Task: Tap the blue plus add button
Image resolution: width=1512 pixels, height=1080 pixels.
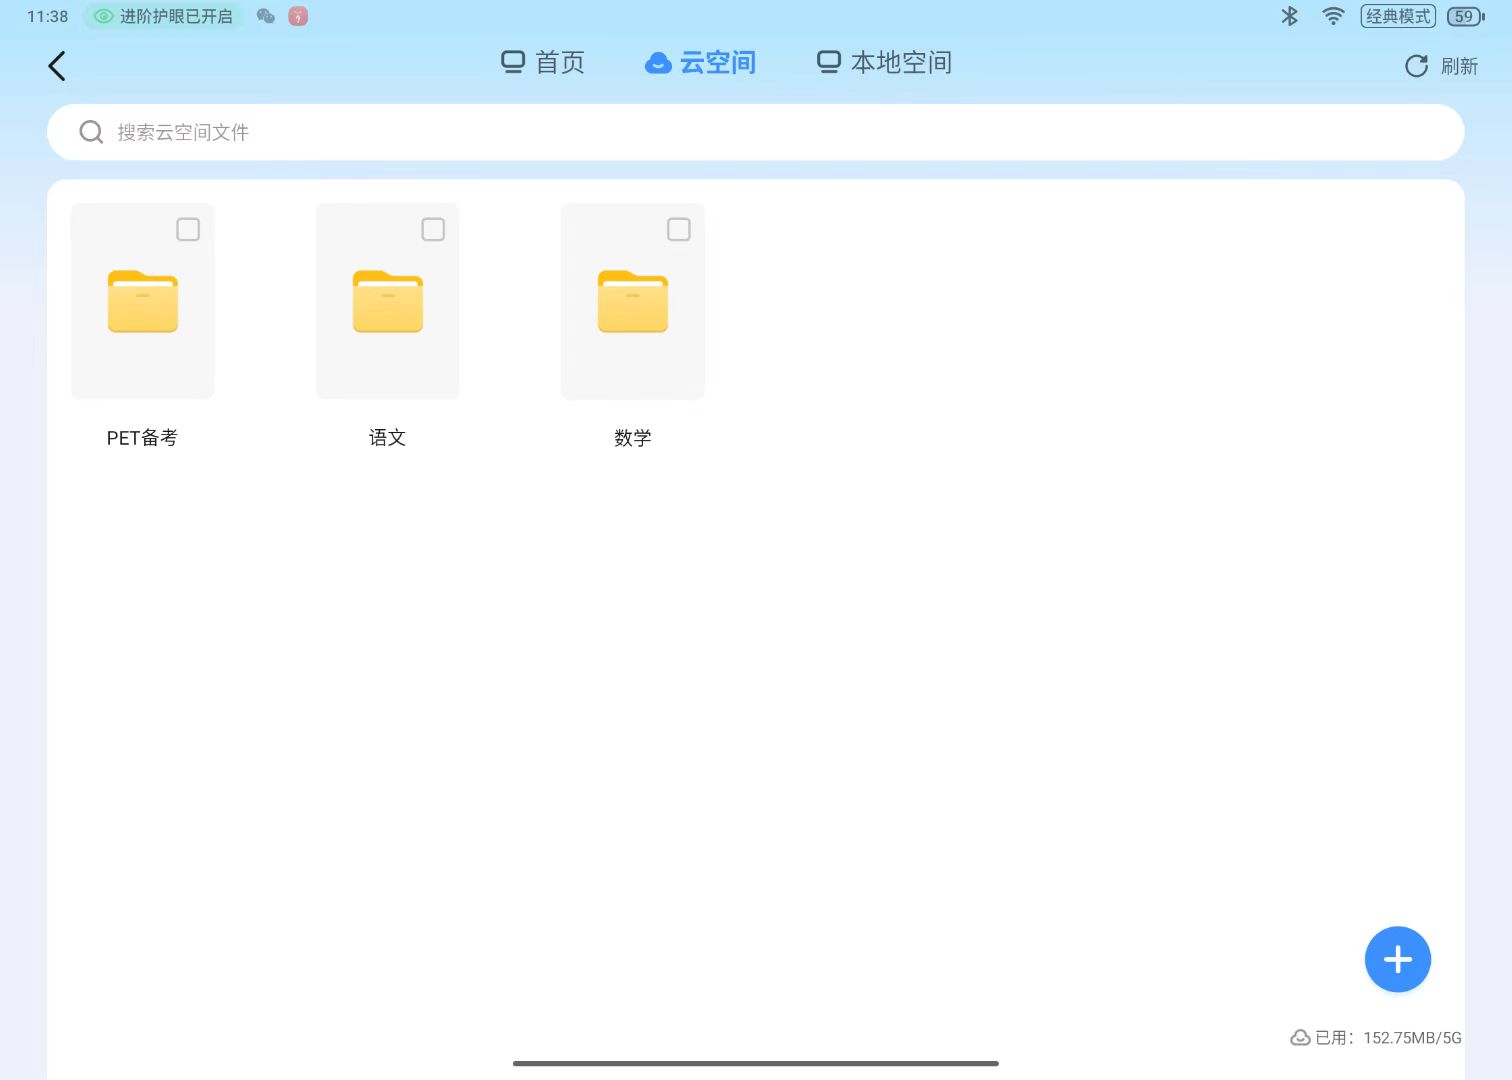Action: click(x=1397, y=959)
